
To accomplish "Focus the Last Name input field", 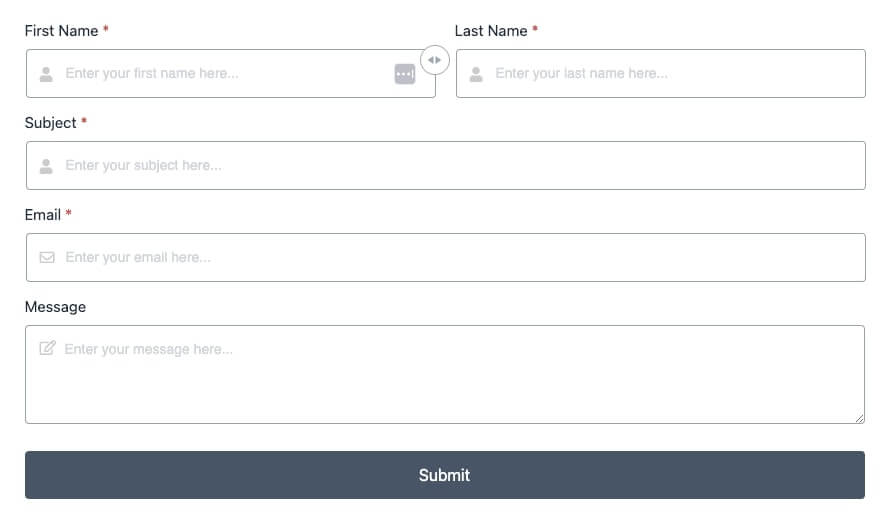I will 670,74.
